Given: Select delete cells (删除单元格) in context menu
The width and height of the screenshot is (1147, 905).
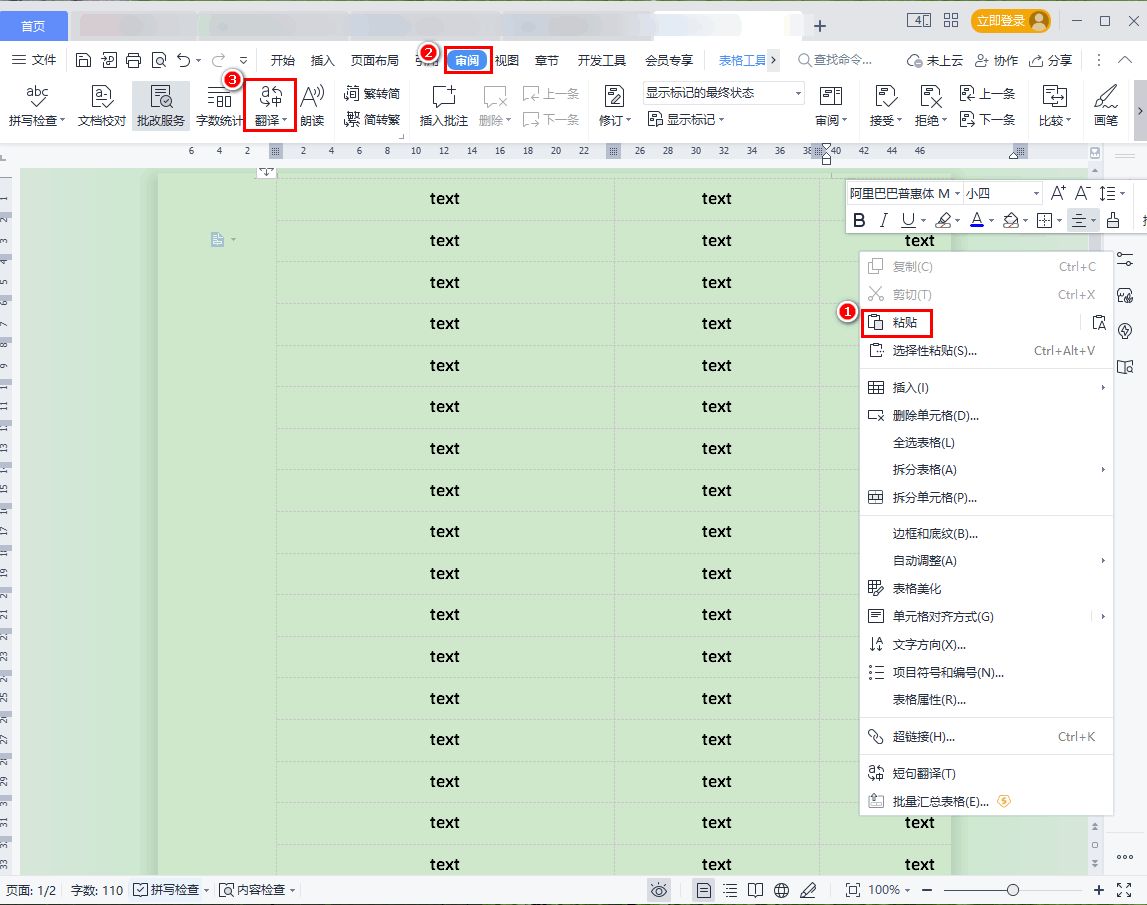Looking at the screenshot, I should point(986,416).
